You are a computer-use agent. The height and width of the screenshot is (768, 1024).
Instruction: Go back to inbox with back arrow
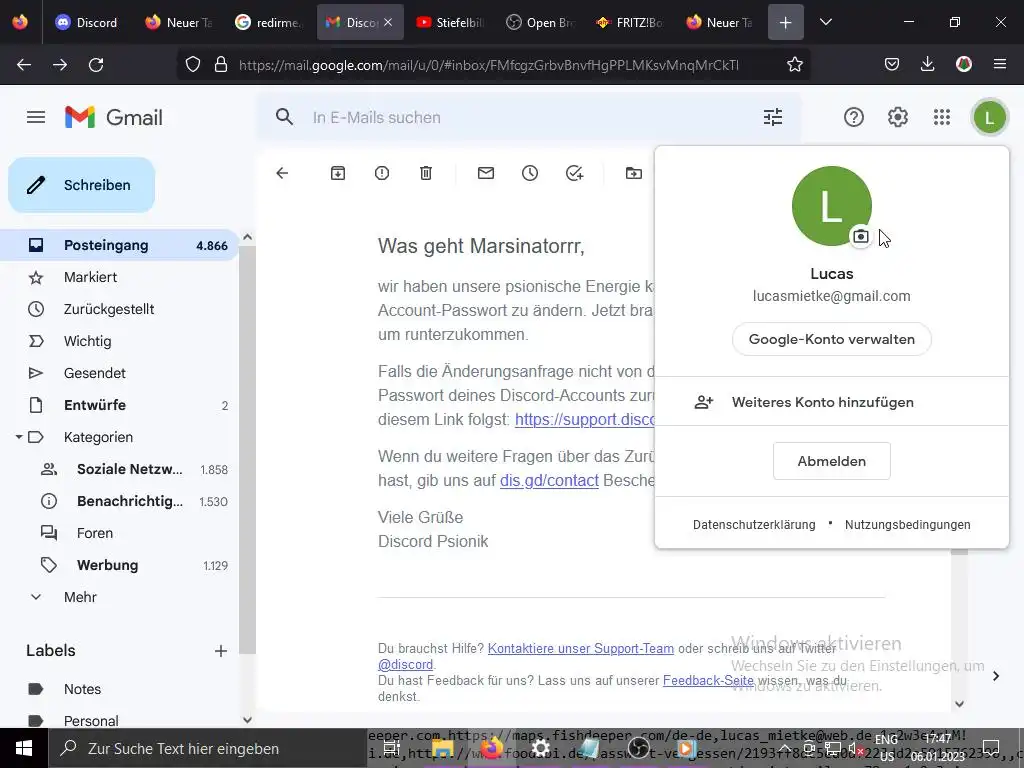click(282, 173)
